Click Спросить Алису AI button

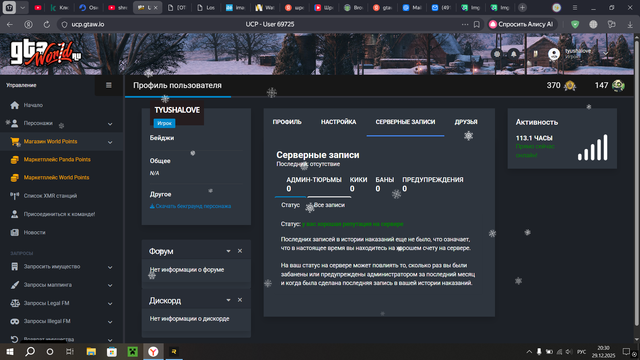click(522, 24)
